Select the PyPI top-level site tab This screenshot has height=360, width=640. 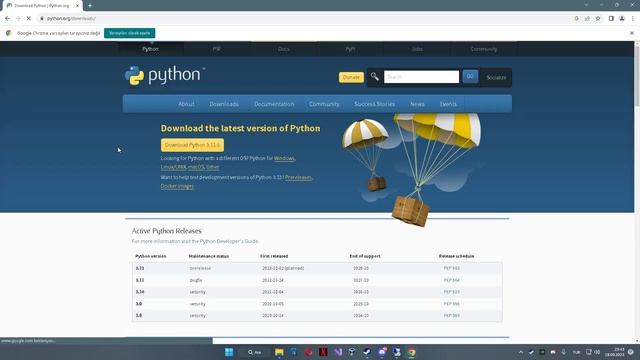tap(350, 49)
